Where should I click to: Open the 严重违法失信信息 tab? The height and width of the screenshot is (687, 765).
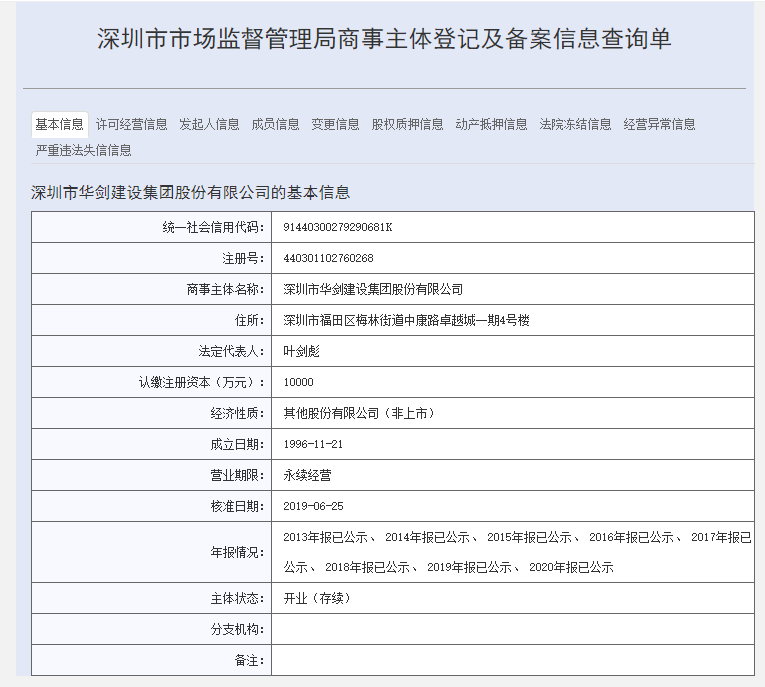(83, 150)
